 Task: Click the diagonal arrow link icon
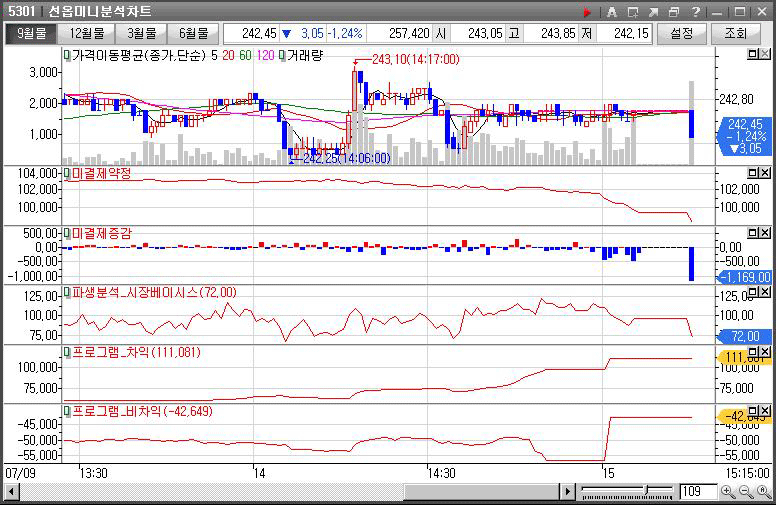653,12
